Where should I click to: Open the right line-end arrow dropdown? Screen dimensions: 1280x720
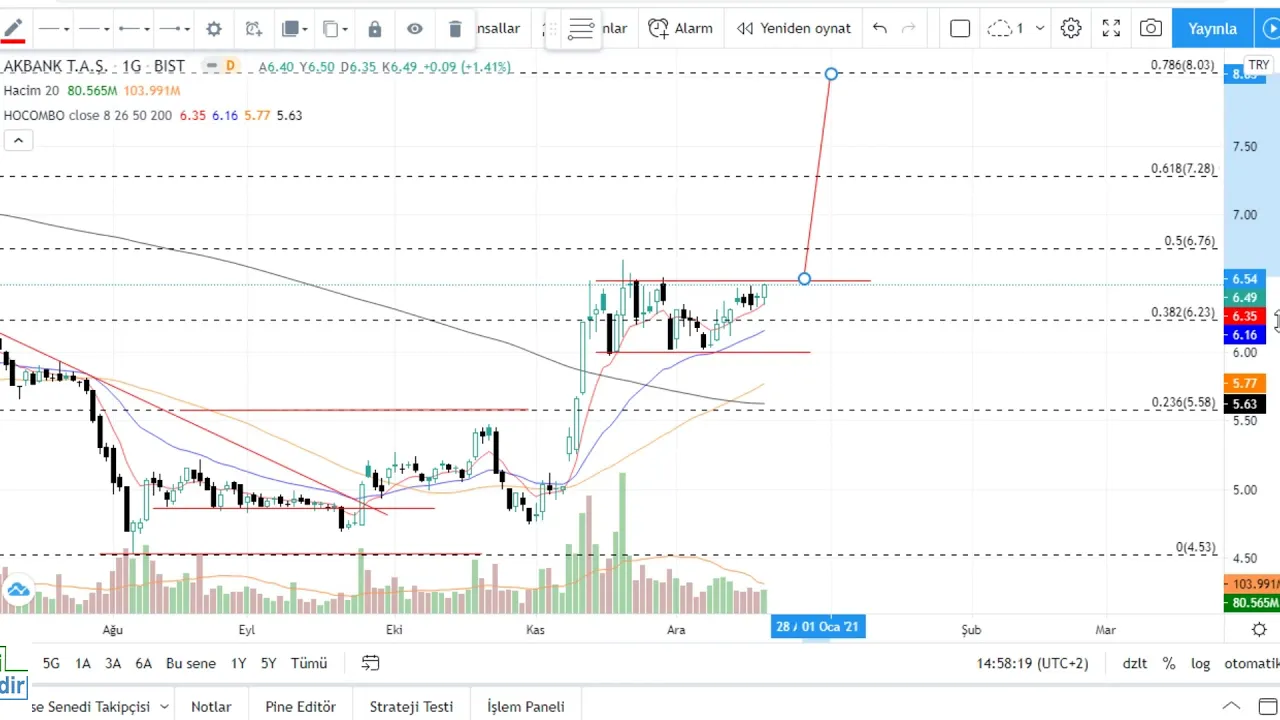pyautogui.click(x=174, y=29)
